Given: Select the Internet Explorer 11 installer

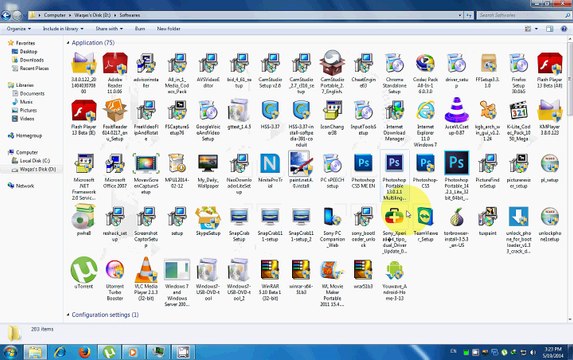Looking at the screenshot, I should pos(425,111).
